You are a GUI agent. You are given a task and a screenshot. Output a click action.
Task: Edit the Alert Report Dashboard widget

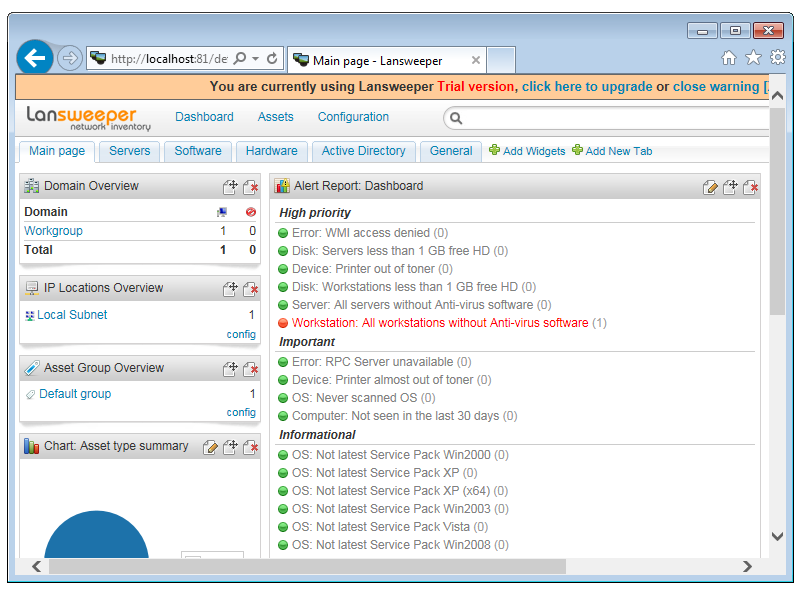point(710,187)
